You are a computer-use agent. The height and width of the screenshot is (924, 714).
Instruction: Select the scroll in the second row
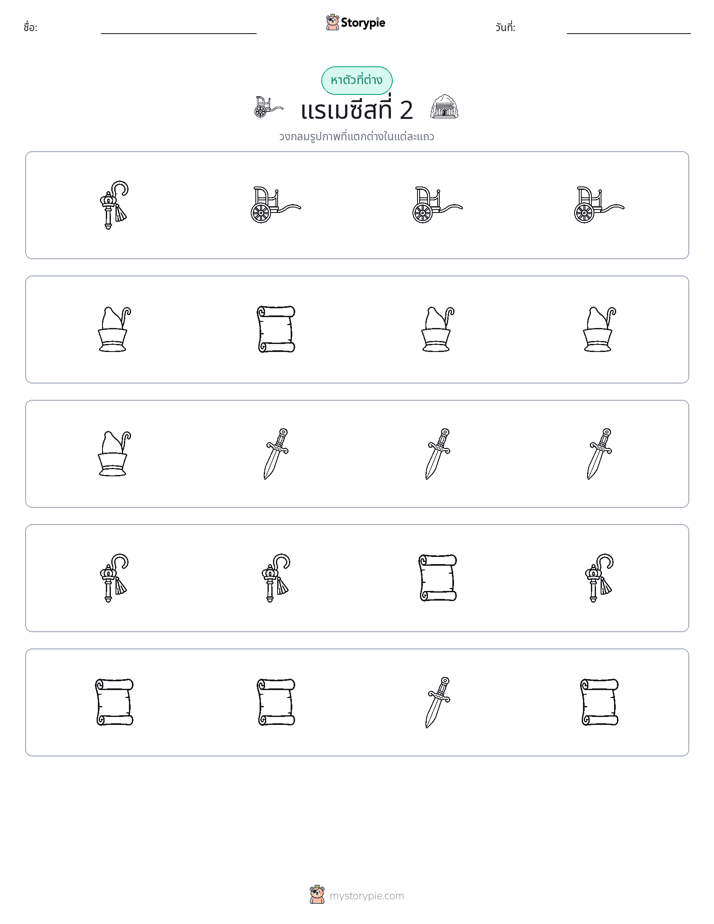[276, 329]
